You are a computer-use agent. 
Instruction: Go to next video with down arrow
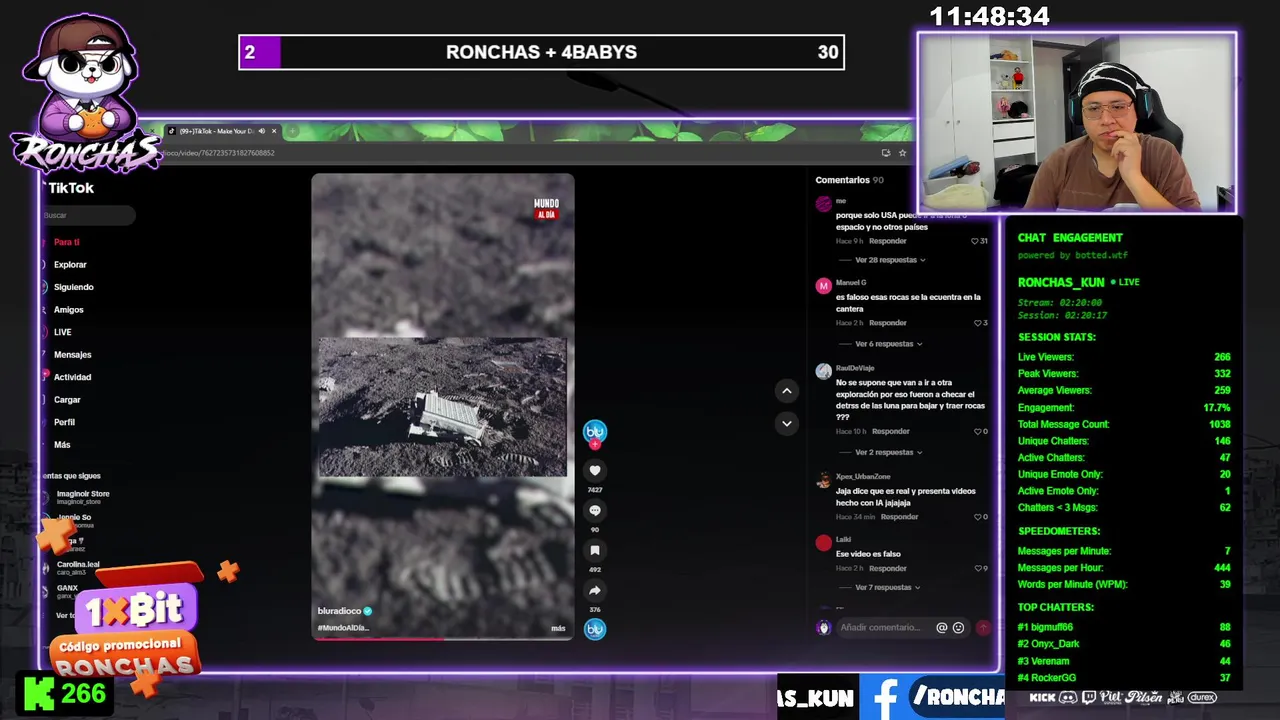click(786, 423)
